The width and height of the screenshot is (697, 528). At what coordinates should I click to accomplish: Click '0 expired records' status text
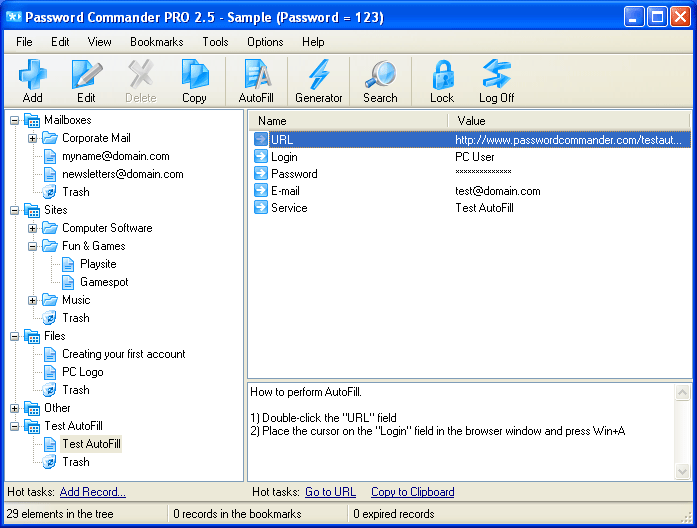click(x=394, y=514)
